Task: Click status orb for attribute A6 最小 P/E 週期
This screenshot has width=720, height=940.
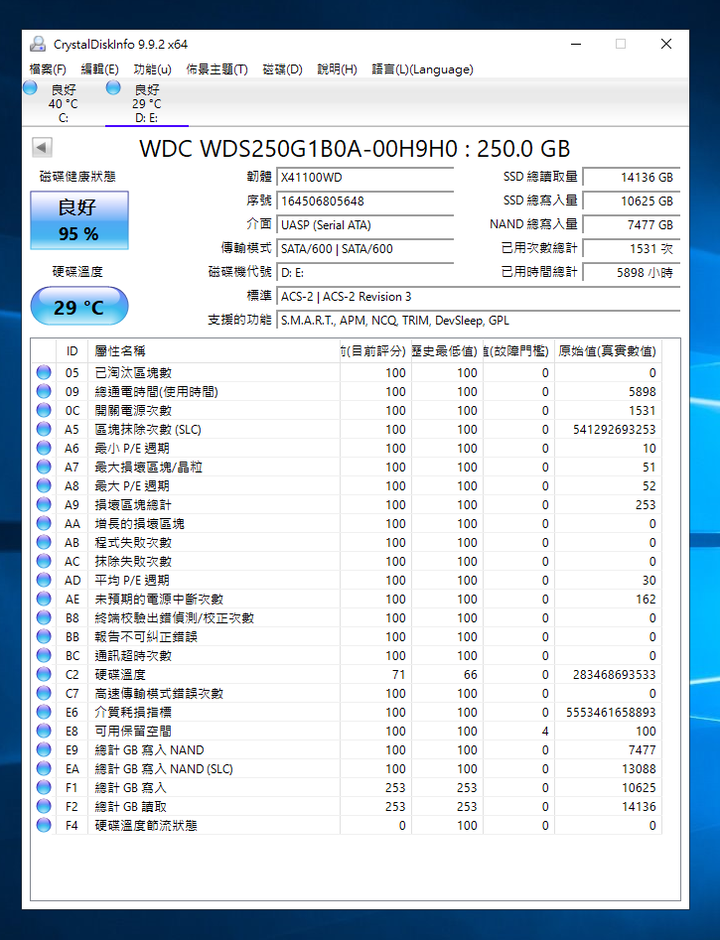Action: [44, 448]
